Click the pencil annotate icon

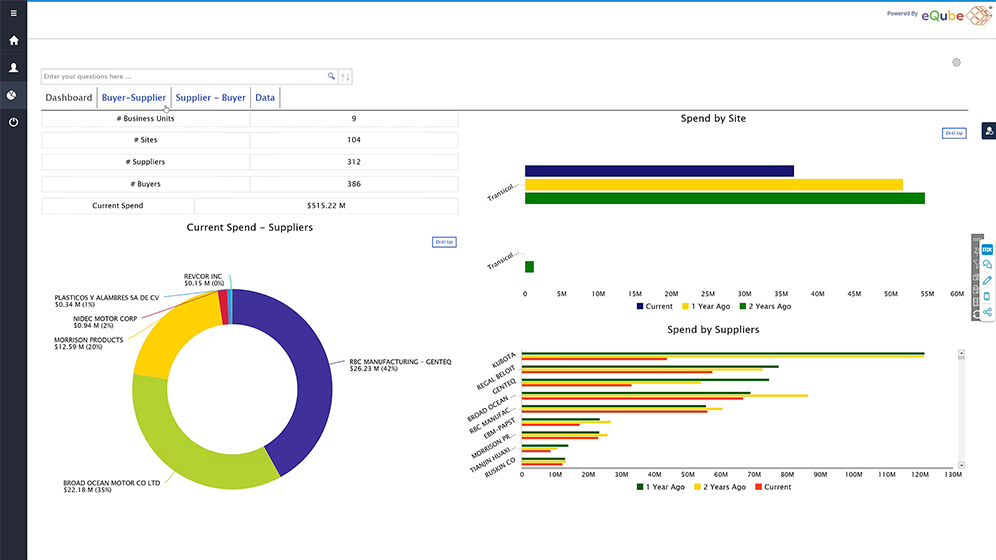(x=987, y=280)
